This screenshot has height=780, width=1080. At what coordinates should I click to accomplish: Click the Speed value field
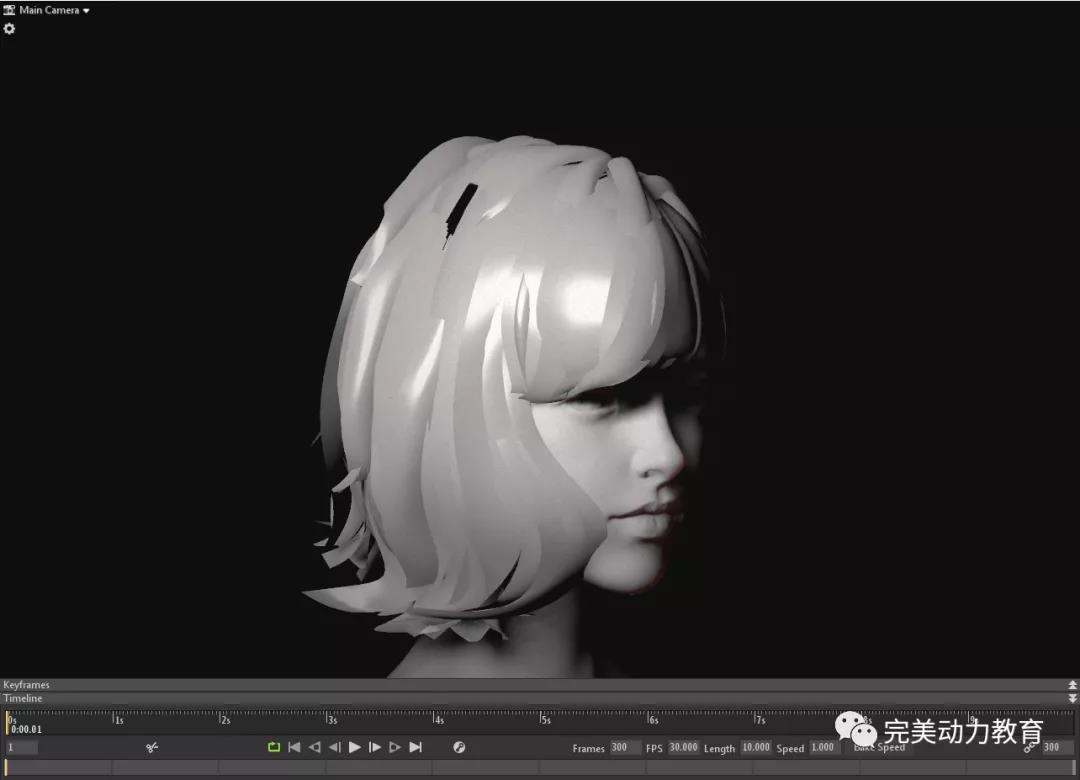[x=823, y=748]
